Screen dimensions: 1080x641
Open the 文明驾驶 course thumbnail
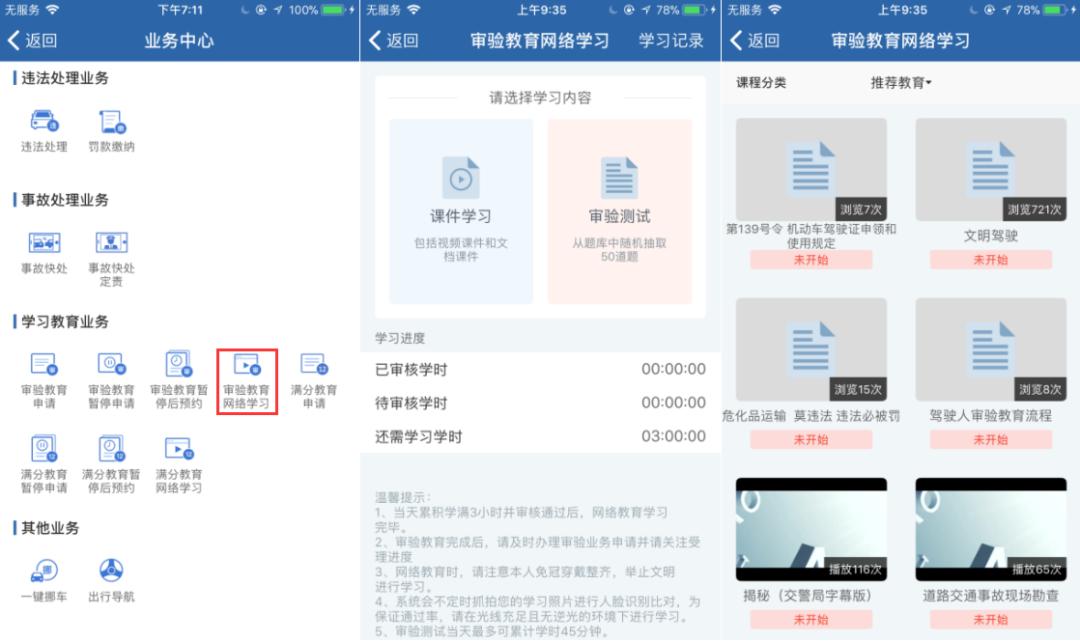click(x=990, y=167)
